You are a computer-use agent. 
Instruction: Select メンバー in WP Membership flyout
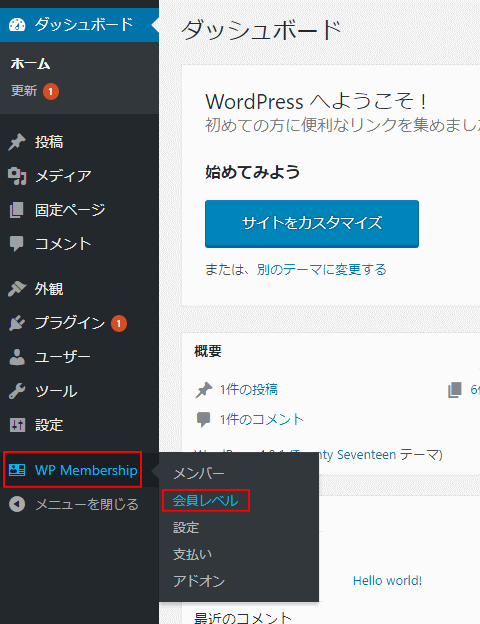[x=199, y=474]
